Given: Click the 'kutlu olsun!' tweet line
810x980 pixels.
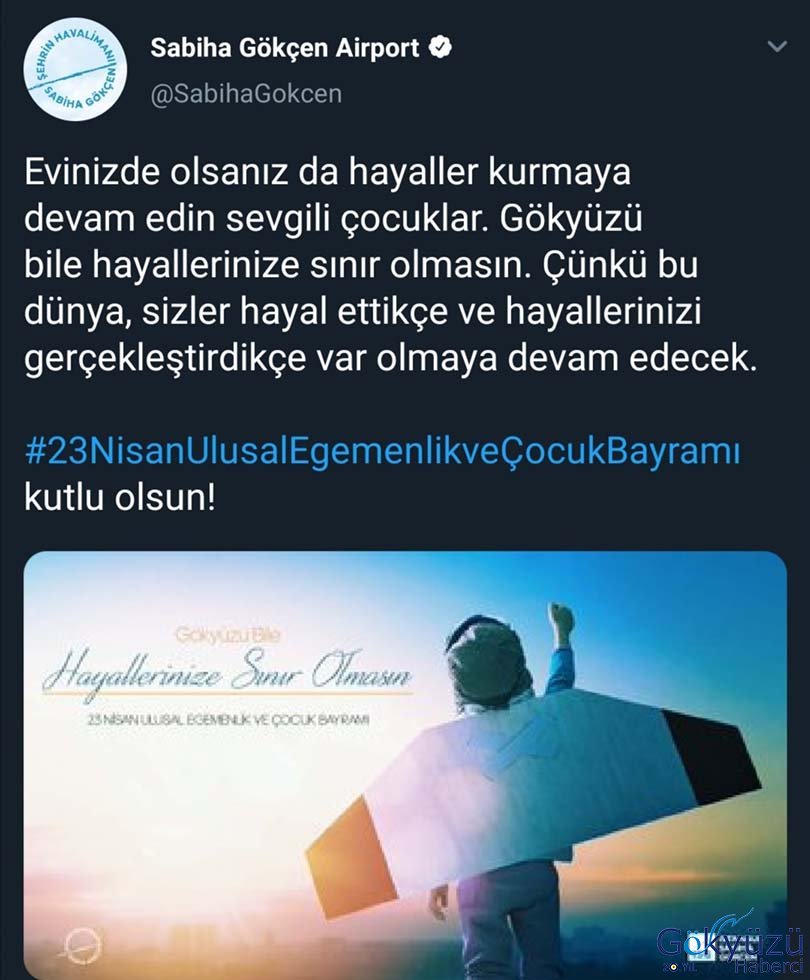Looking at the screenshot, I should pyautogui.click(x=119, y=498).
